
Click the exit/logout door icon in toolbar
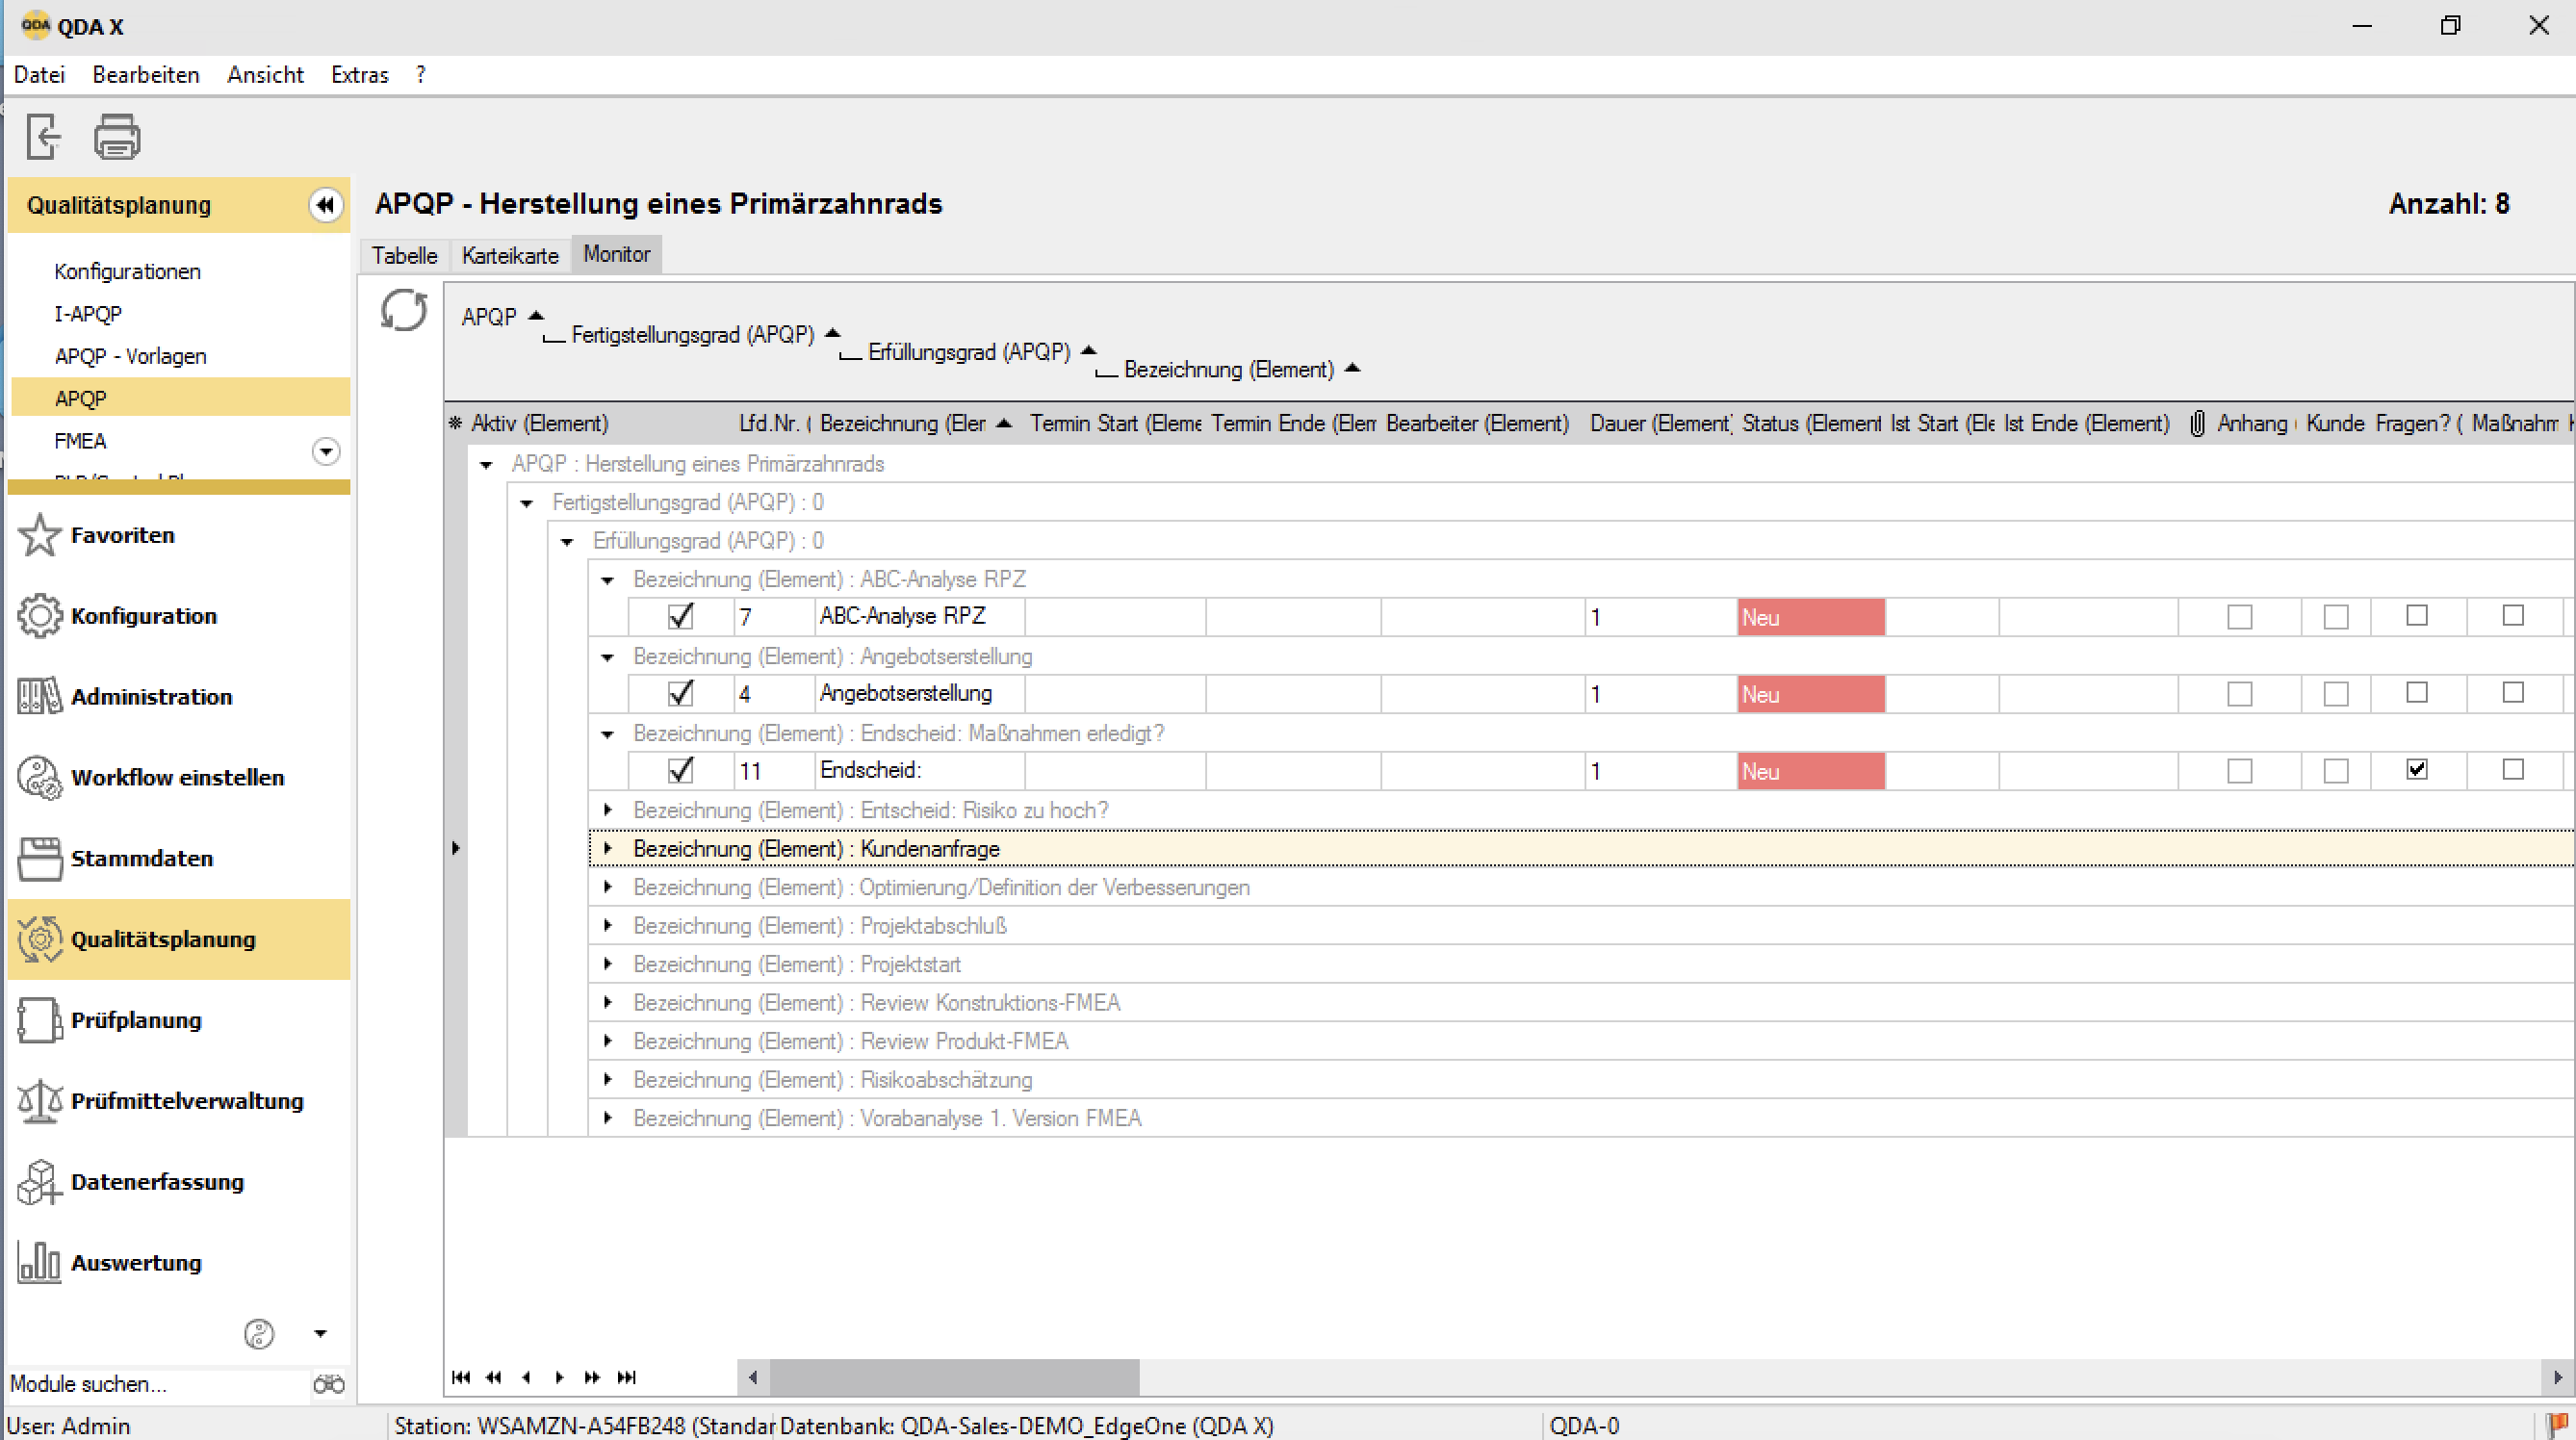[43, 136]
